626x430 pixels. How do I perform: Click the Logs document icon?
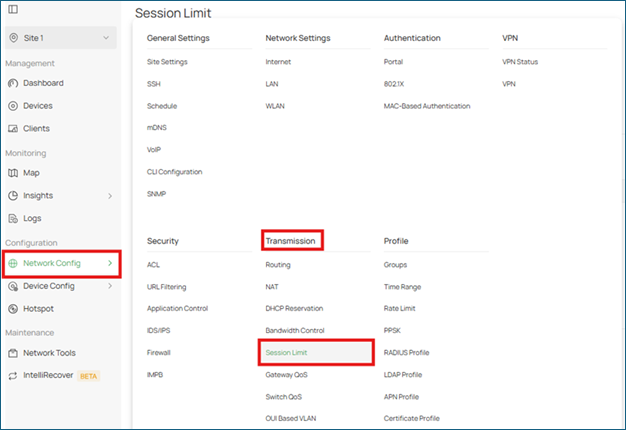(x=13, y=218)
